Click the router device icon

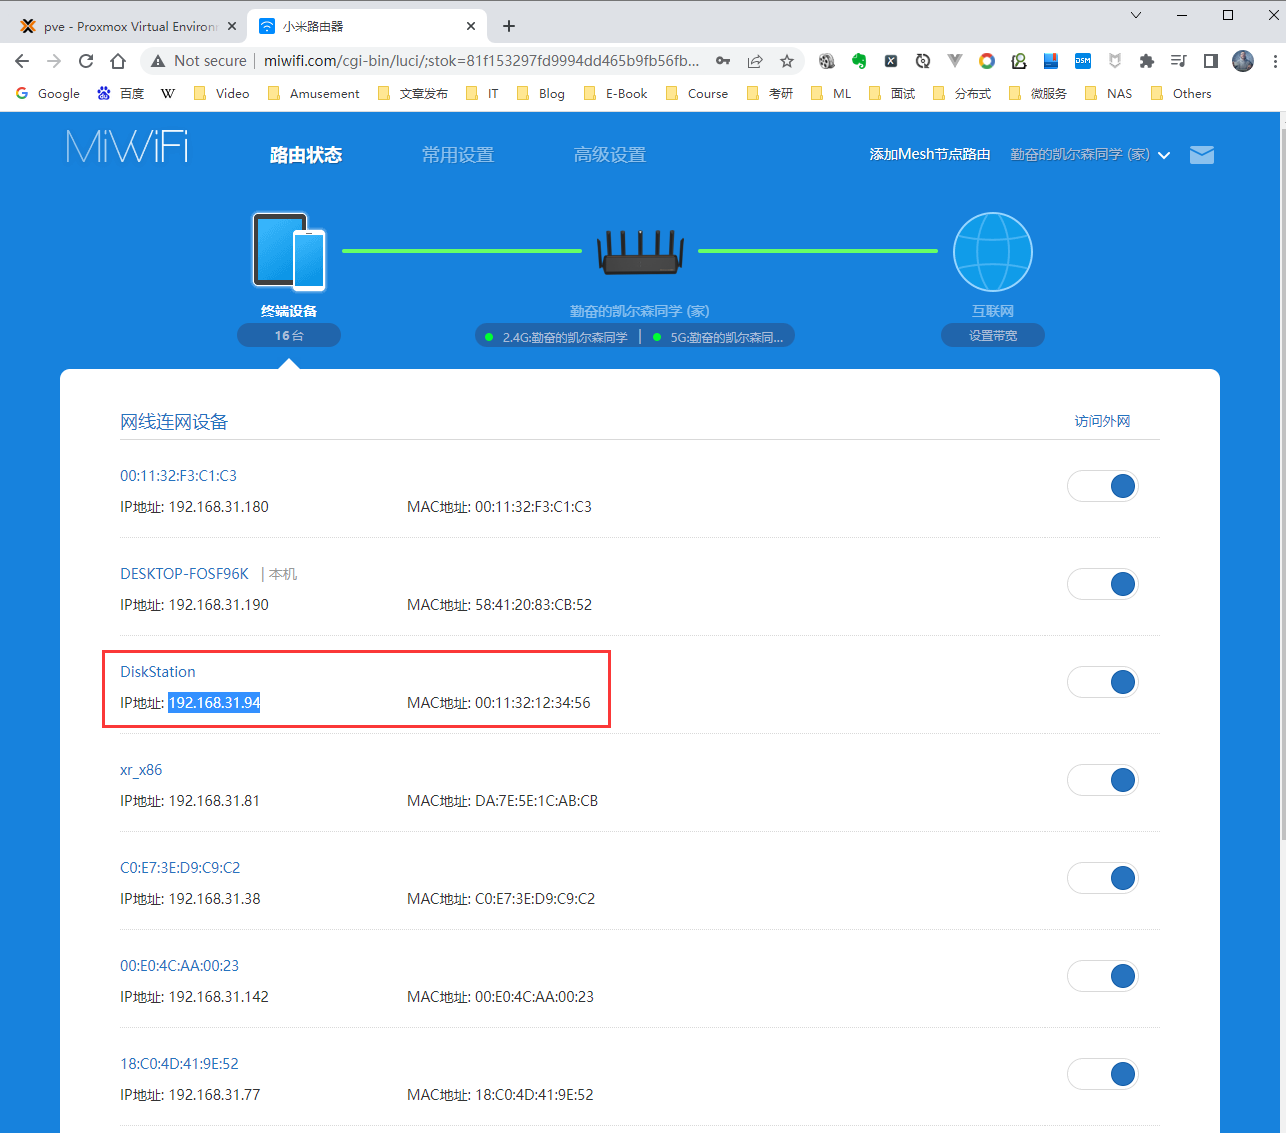pyautogui.click(x=640, y=252)
